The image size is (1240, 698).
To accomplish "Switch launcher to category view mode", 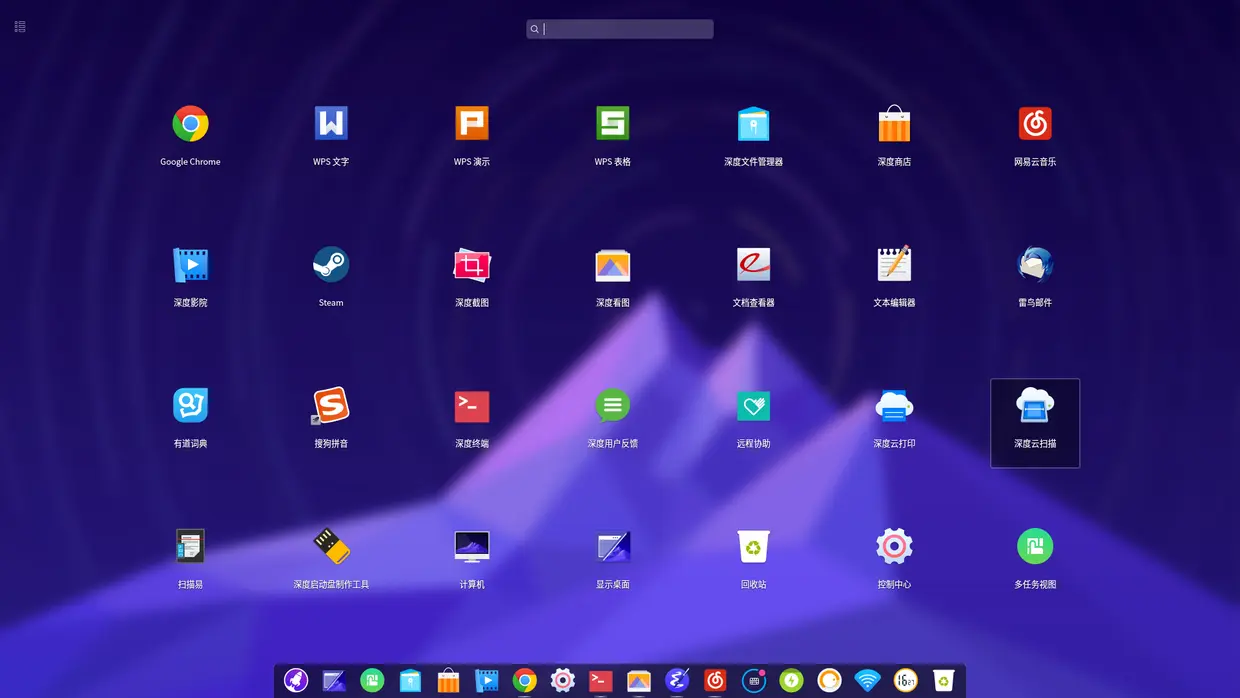I will point(20,27).
